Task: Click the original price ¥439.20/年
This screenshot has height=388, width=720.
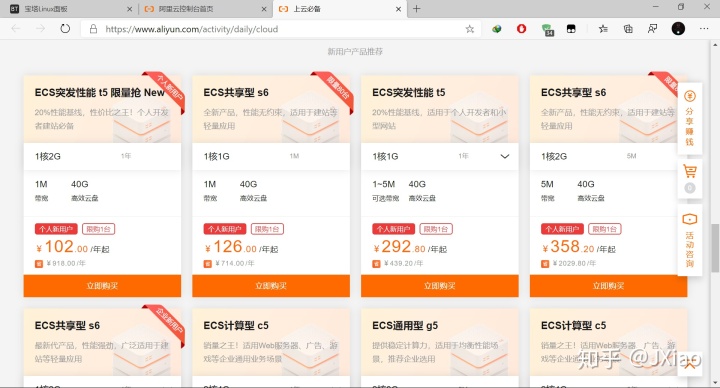Action: tap(404, 264)
